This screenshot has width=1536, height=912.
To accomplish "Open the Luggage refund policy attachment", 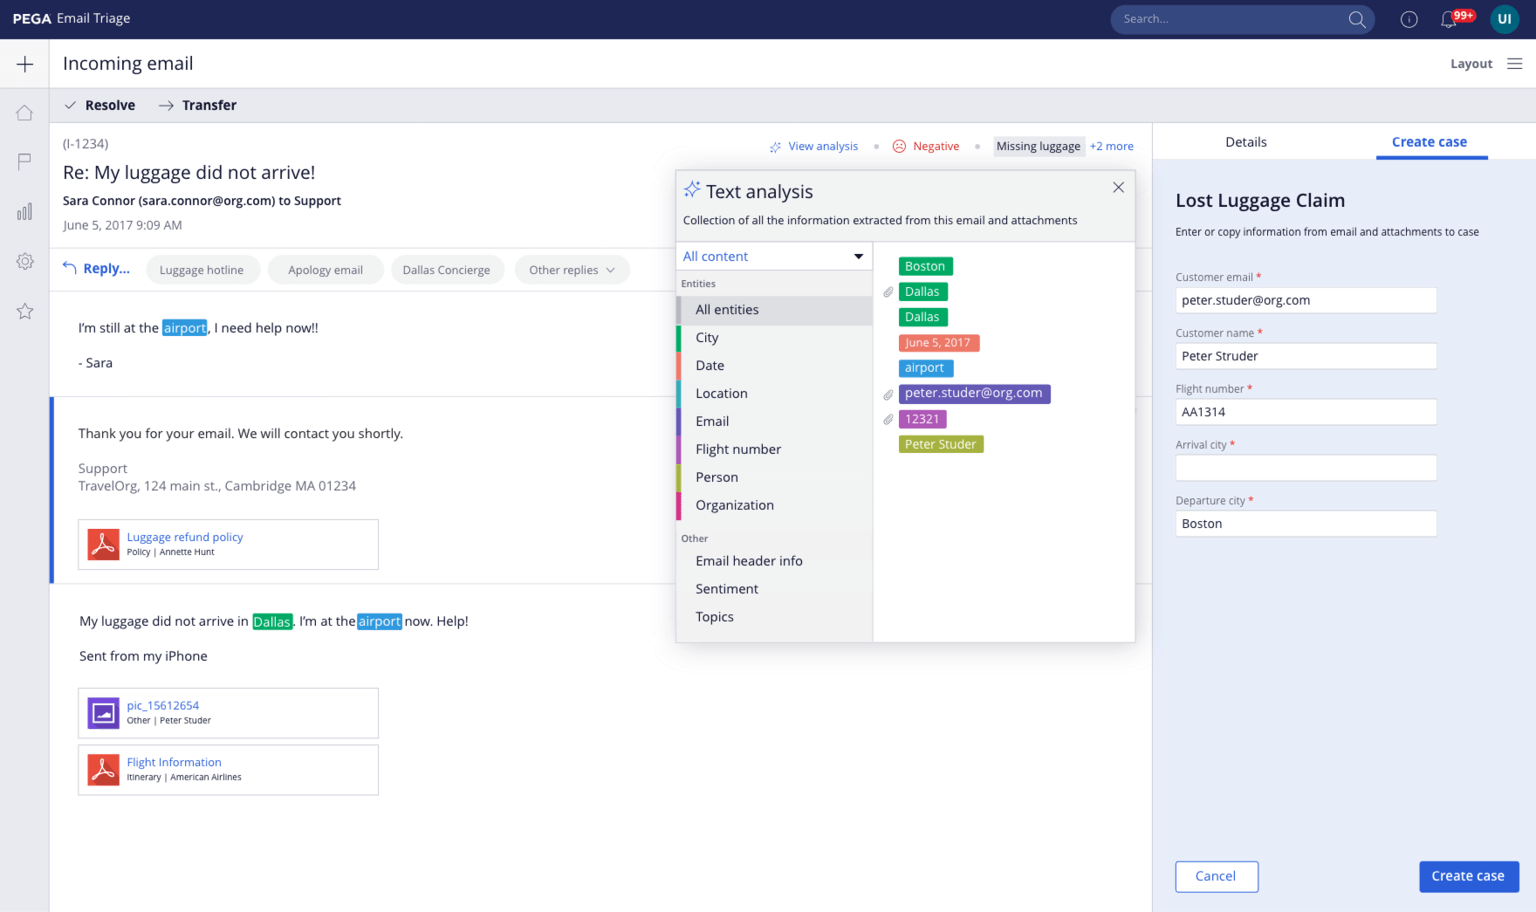I will [185, 537].
